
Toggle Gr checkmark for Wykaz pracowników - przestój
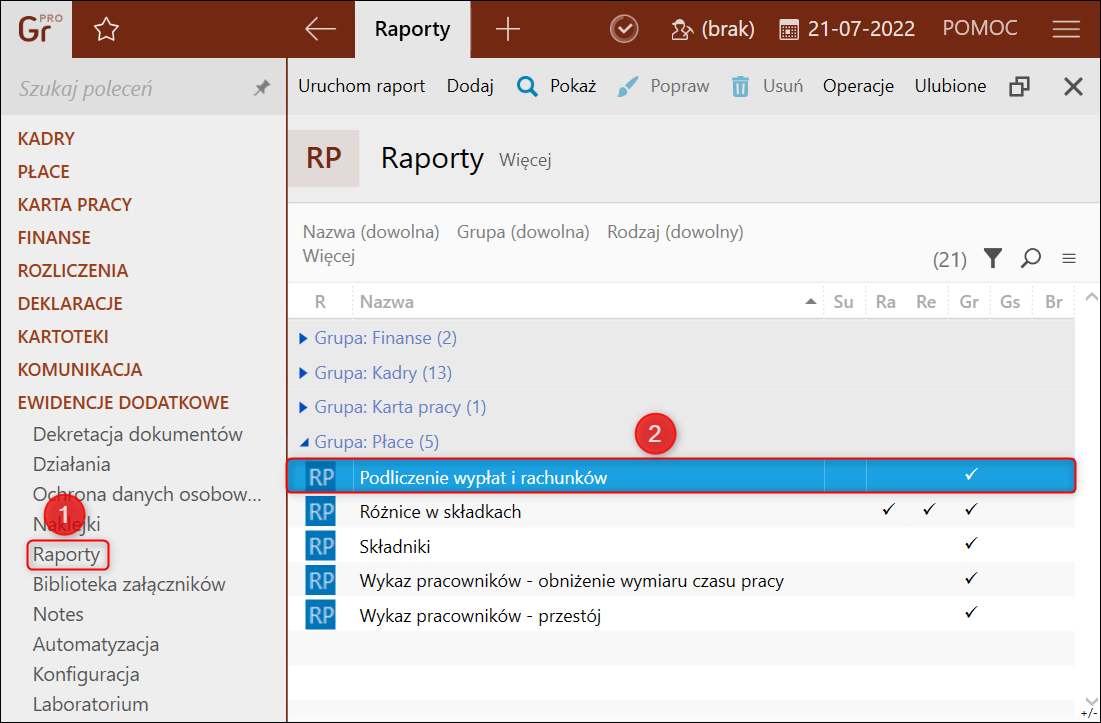(x=969, y=612)
